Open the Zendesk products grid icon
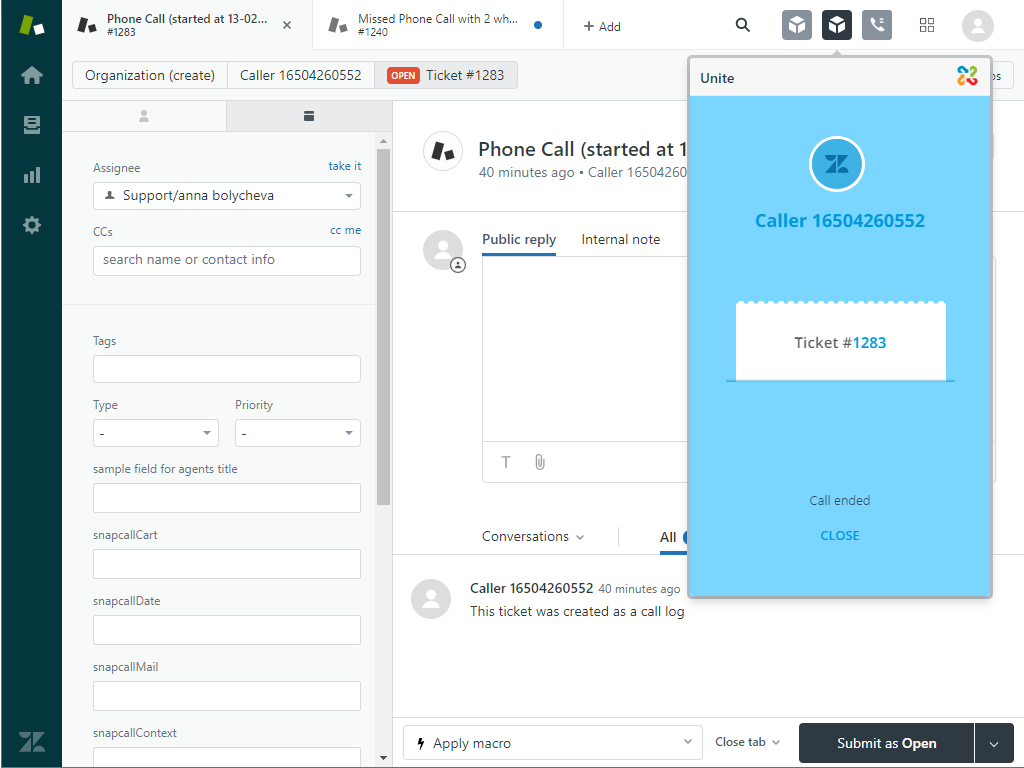This screenshot has width=1024, height=768. pos(926,25)
